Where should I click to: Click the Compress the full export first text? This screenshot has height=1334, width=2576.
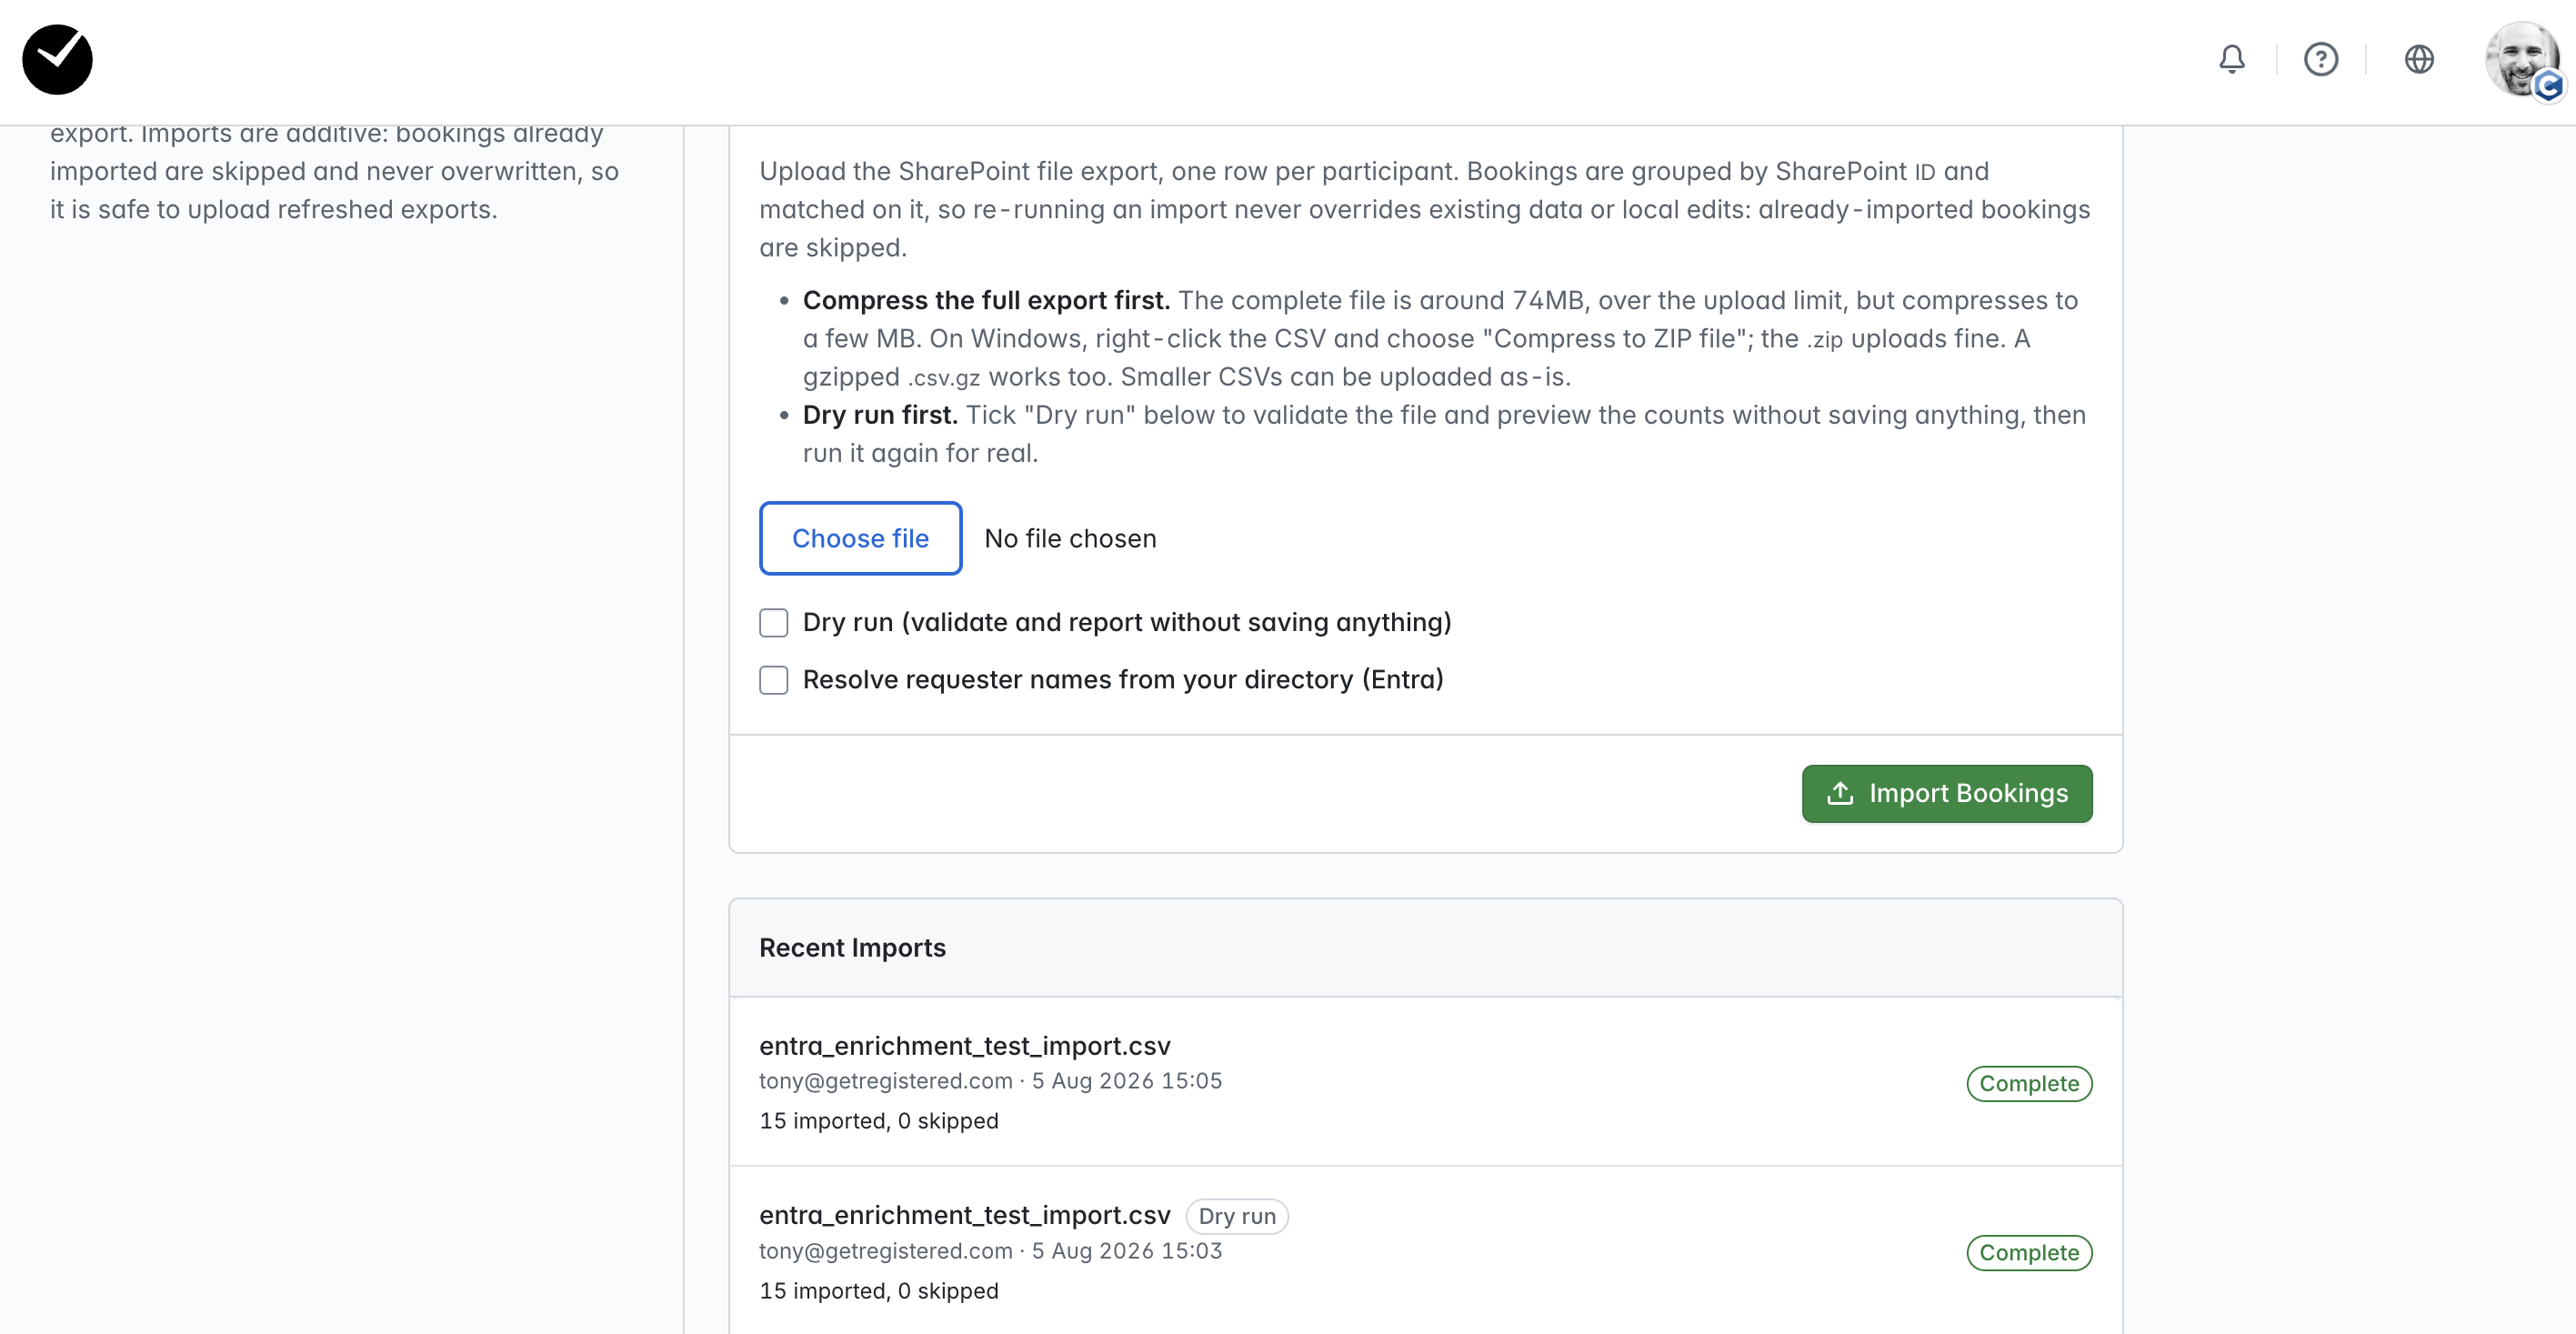point(985,300)
